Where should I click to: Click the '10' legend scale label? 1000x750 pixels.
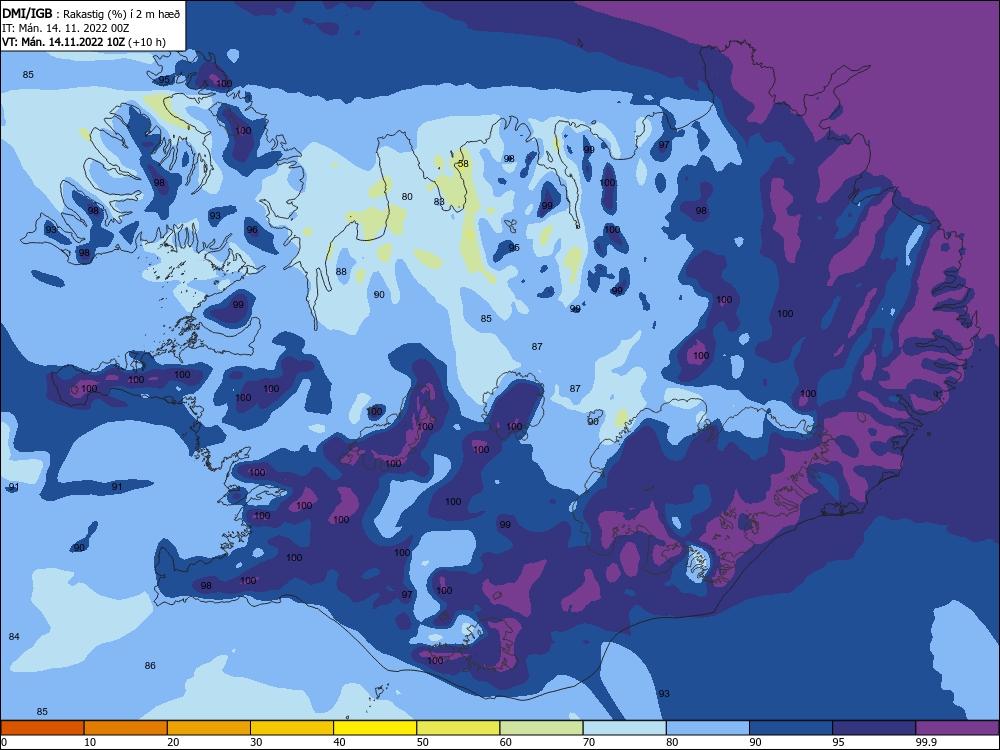(x=90, y=742)
